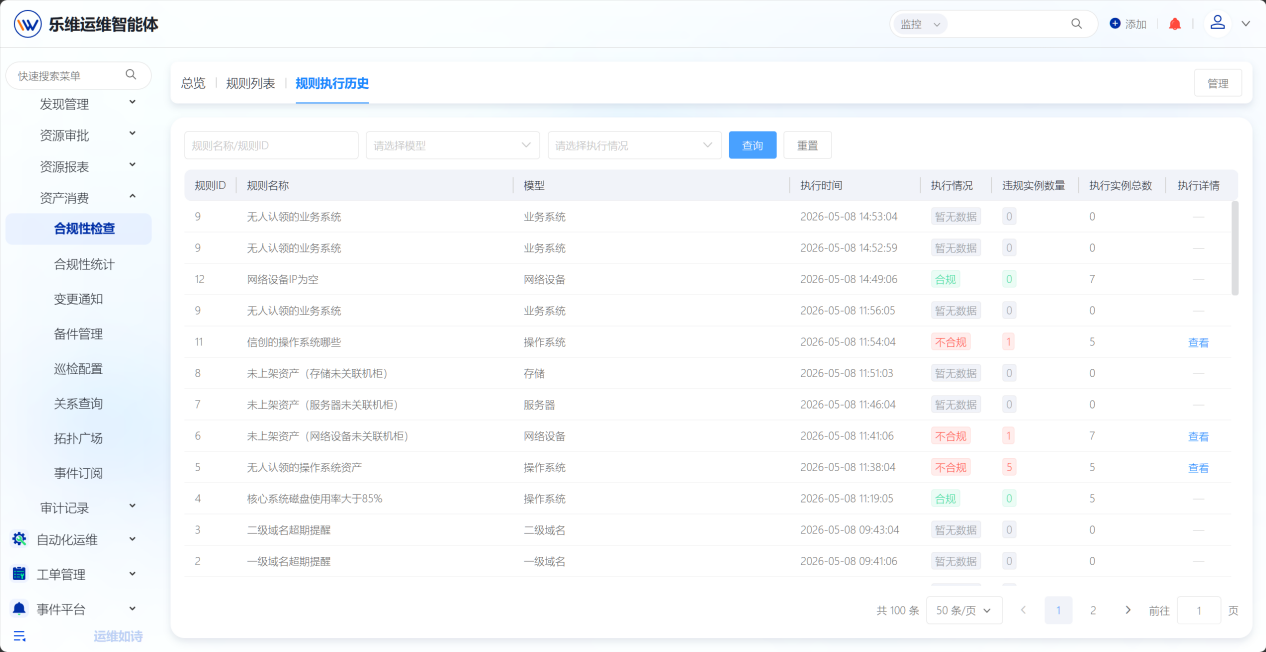The width and height of the screenshot is (1266, 652).
Task: Click the 核心系统磁盘使用率大于85% cell
Action: [x=315, y=499]
